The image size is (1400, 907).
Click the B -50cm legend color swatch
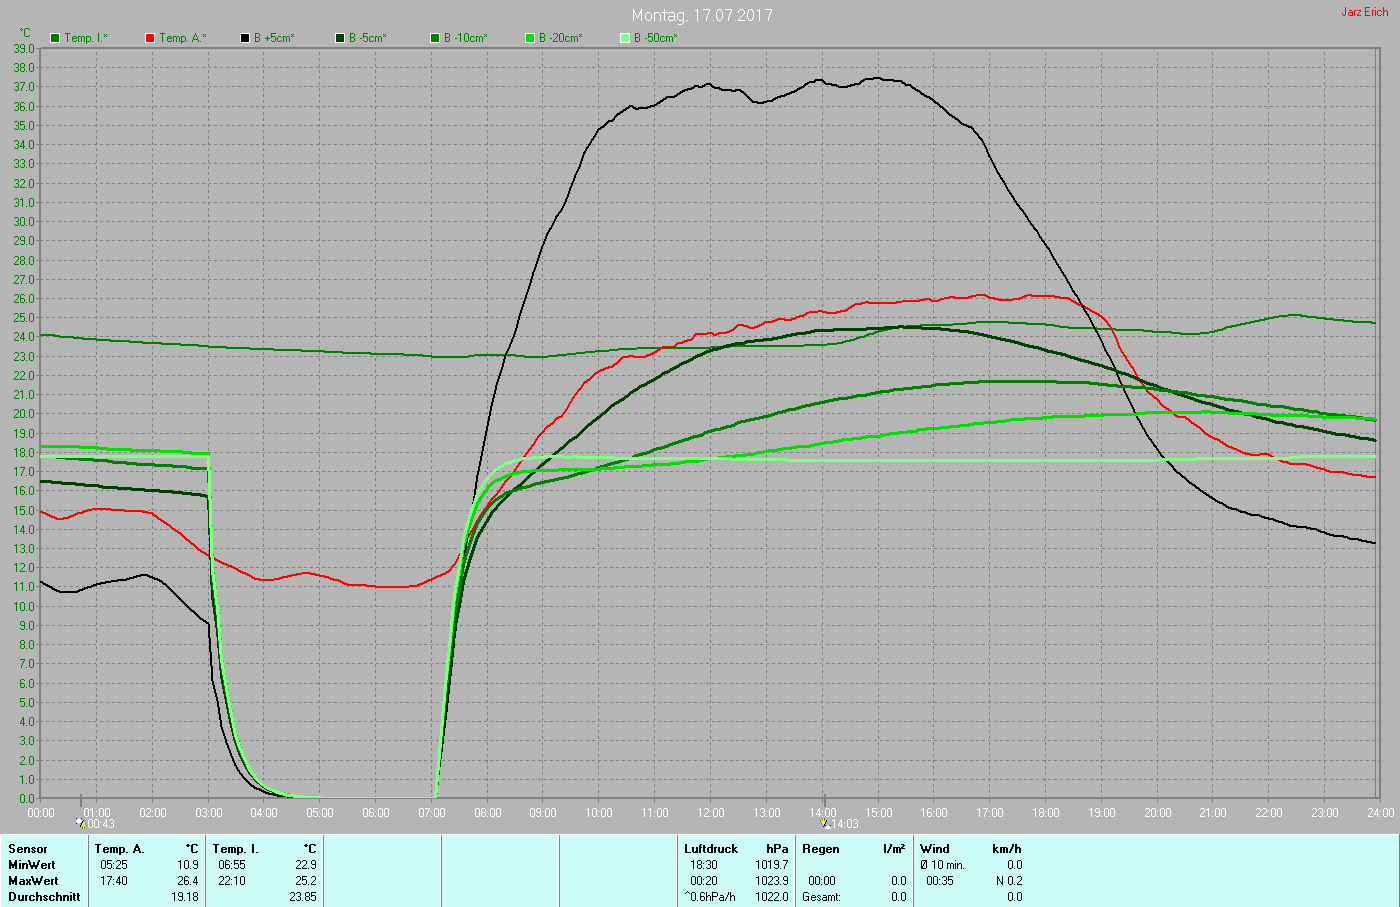pos(625,38)
